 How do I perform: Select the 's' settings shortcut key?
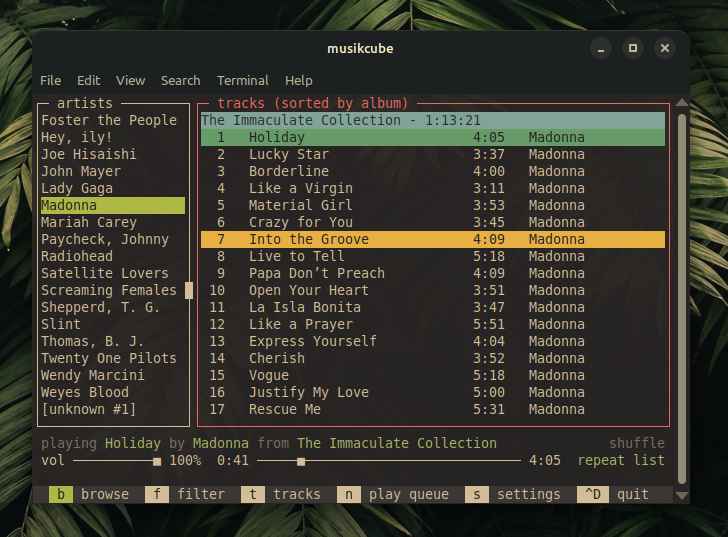[477, 494]
